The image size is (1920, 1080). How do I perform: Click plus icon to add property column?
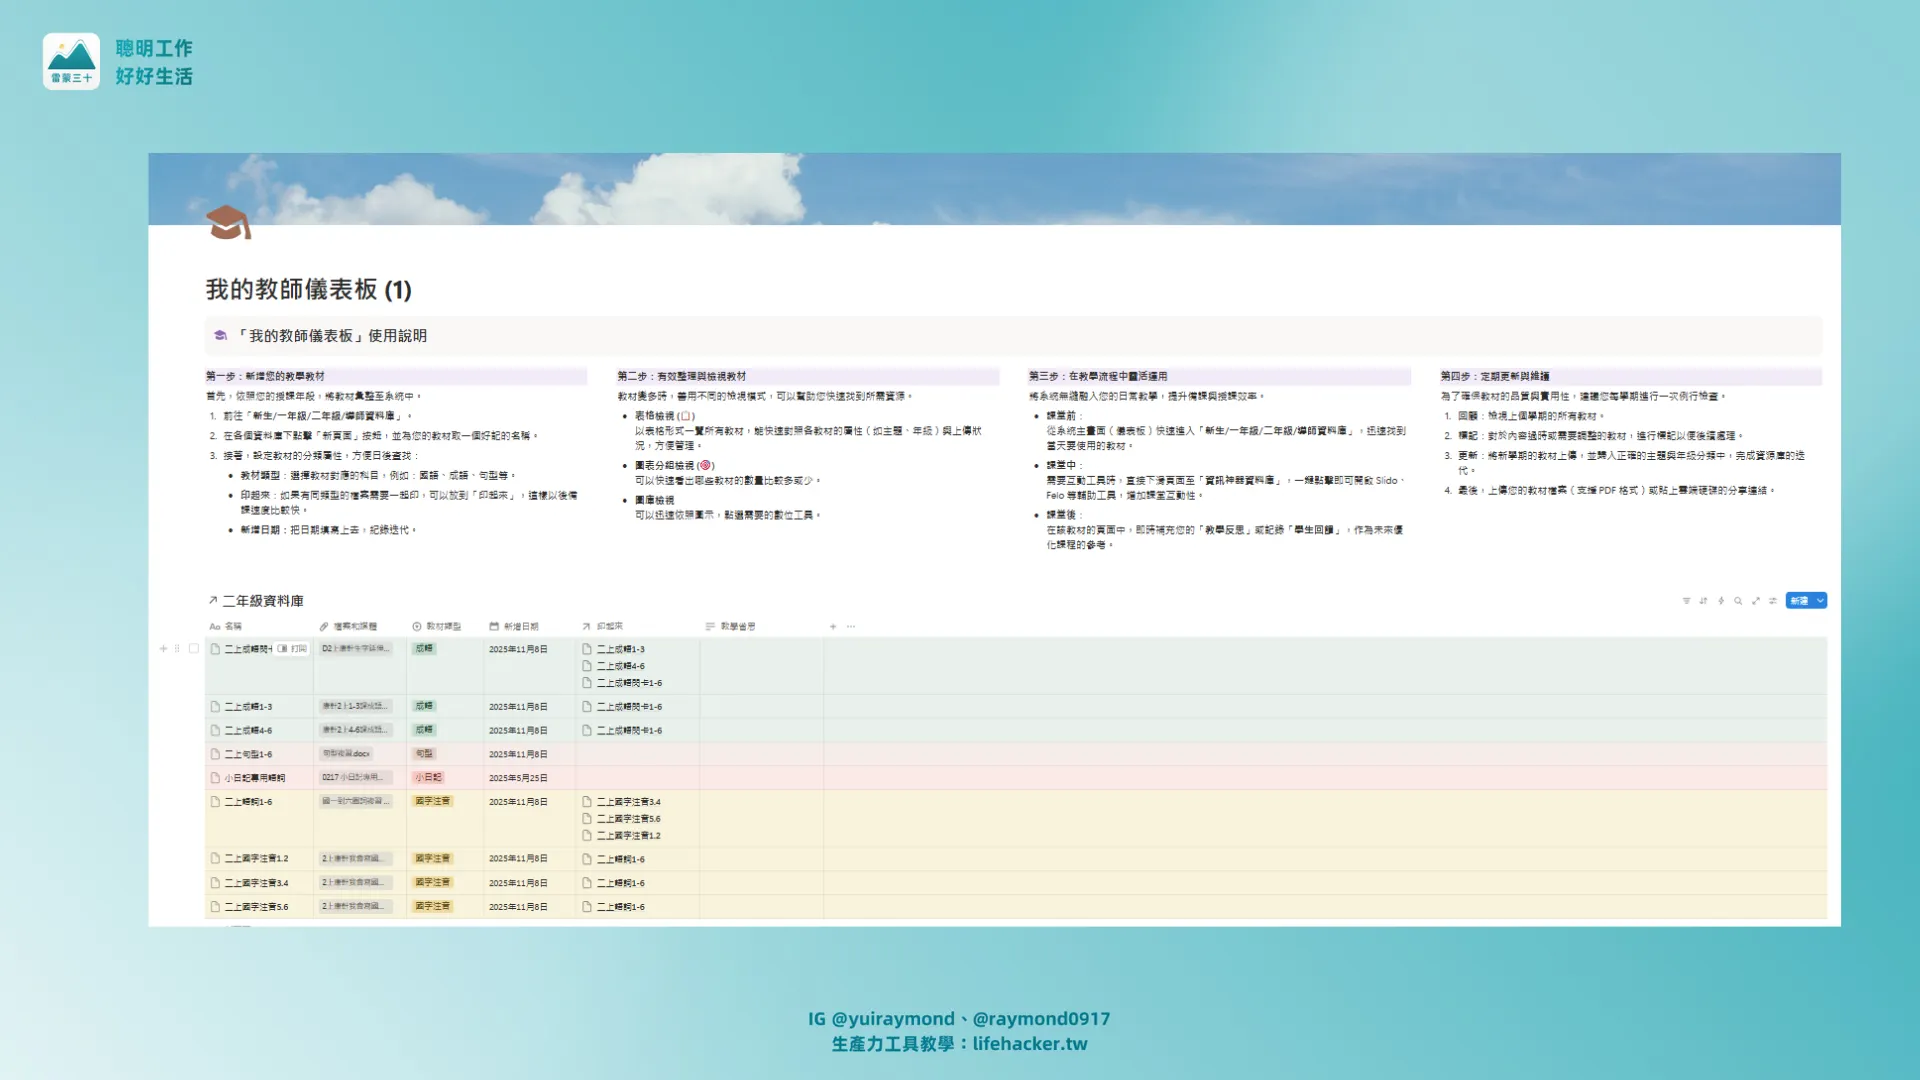pyautogui.click(x=833, y=627)
